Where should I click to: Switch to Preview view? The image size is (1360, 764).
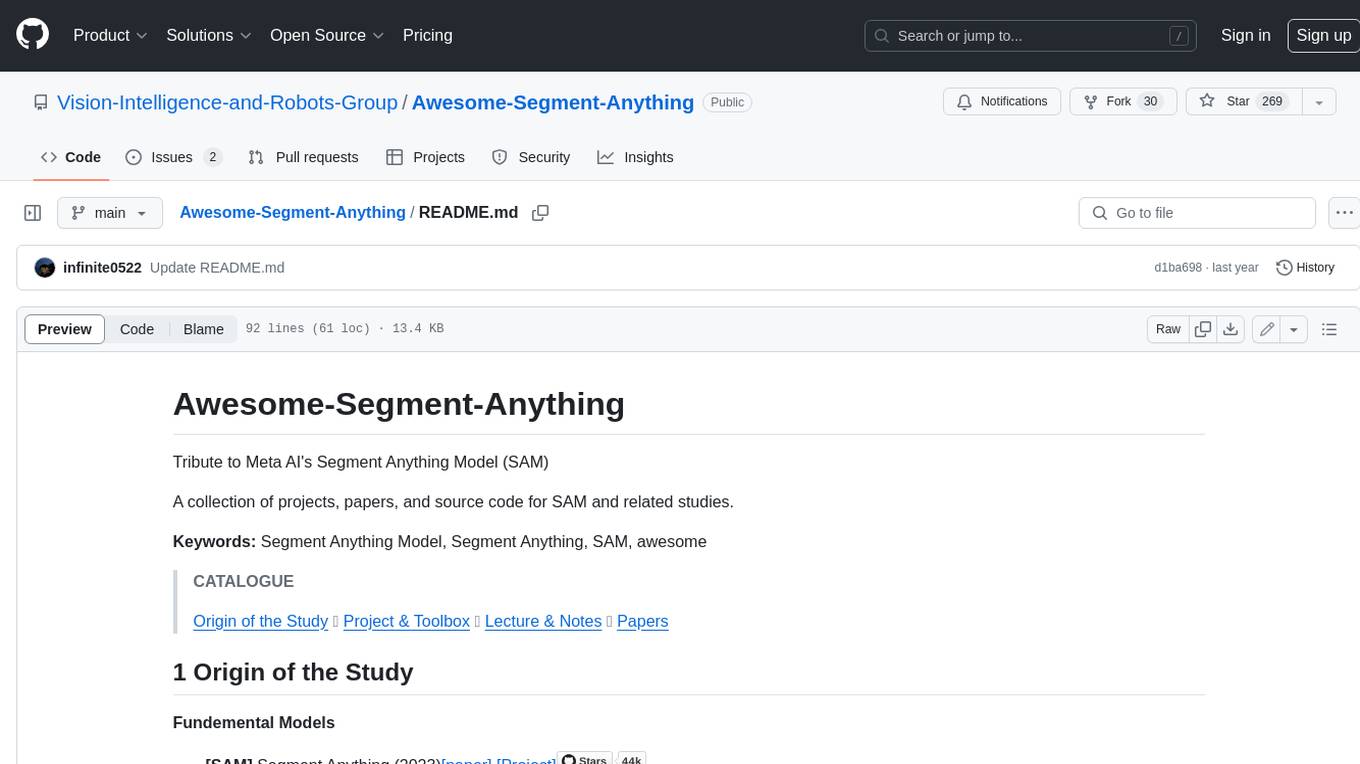click(65, 329)
